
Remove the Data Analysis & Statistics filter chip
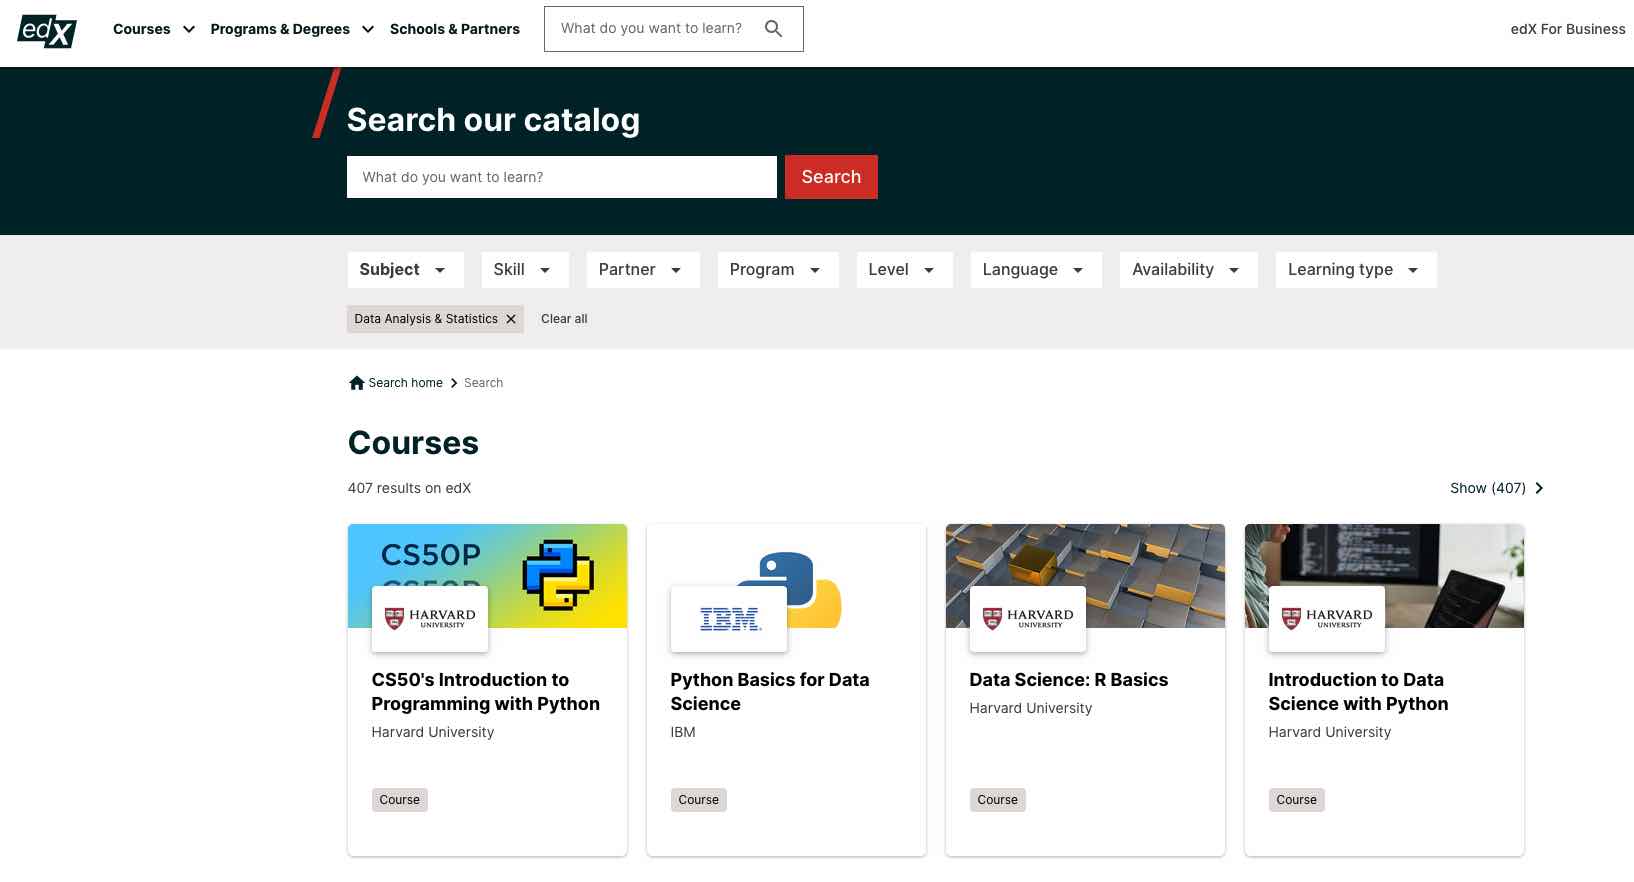click(x=511, y=319)
